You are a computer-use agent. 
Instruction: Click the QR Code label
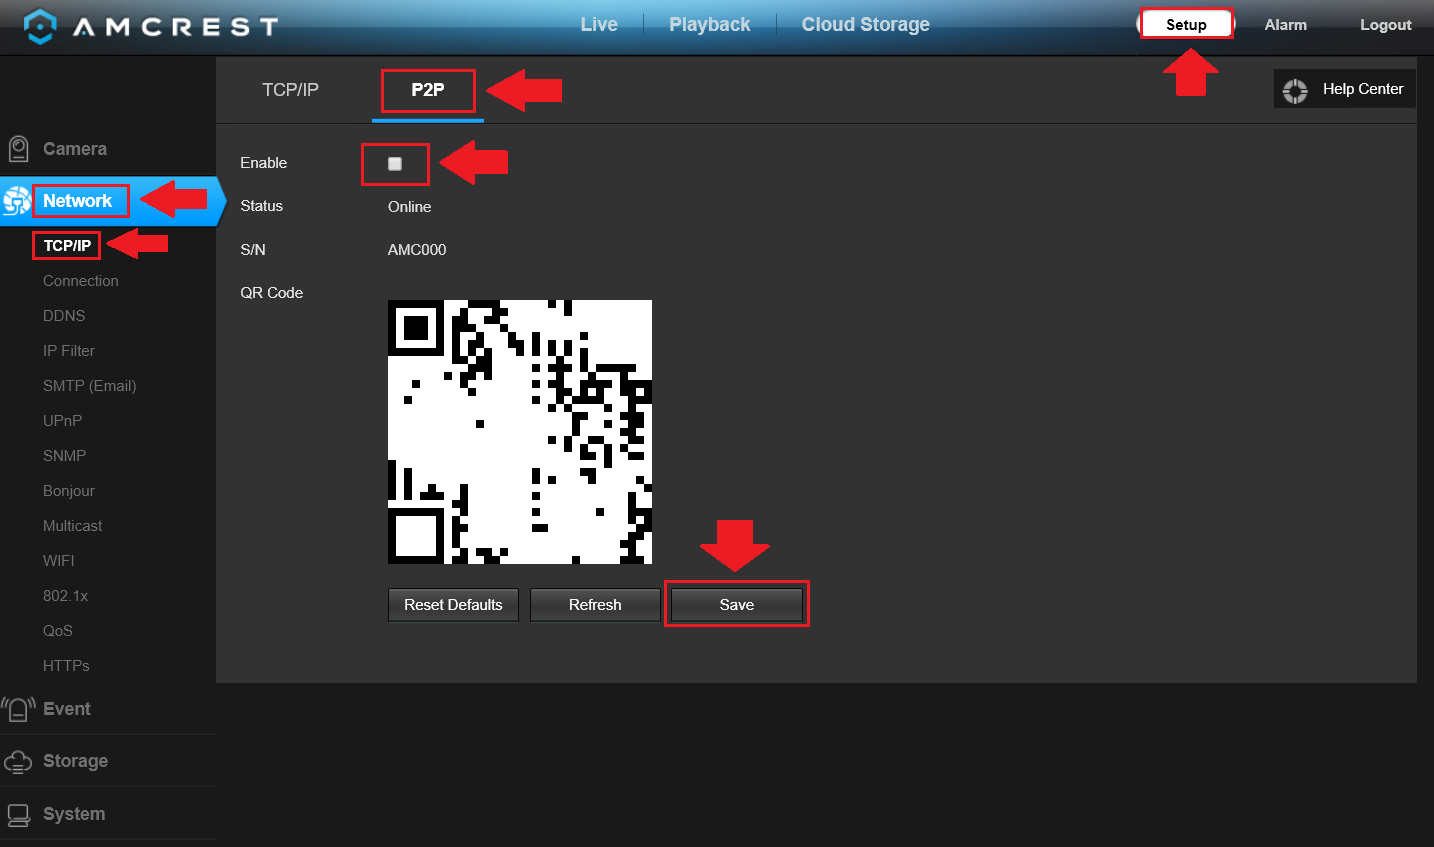pos(272,293)
